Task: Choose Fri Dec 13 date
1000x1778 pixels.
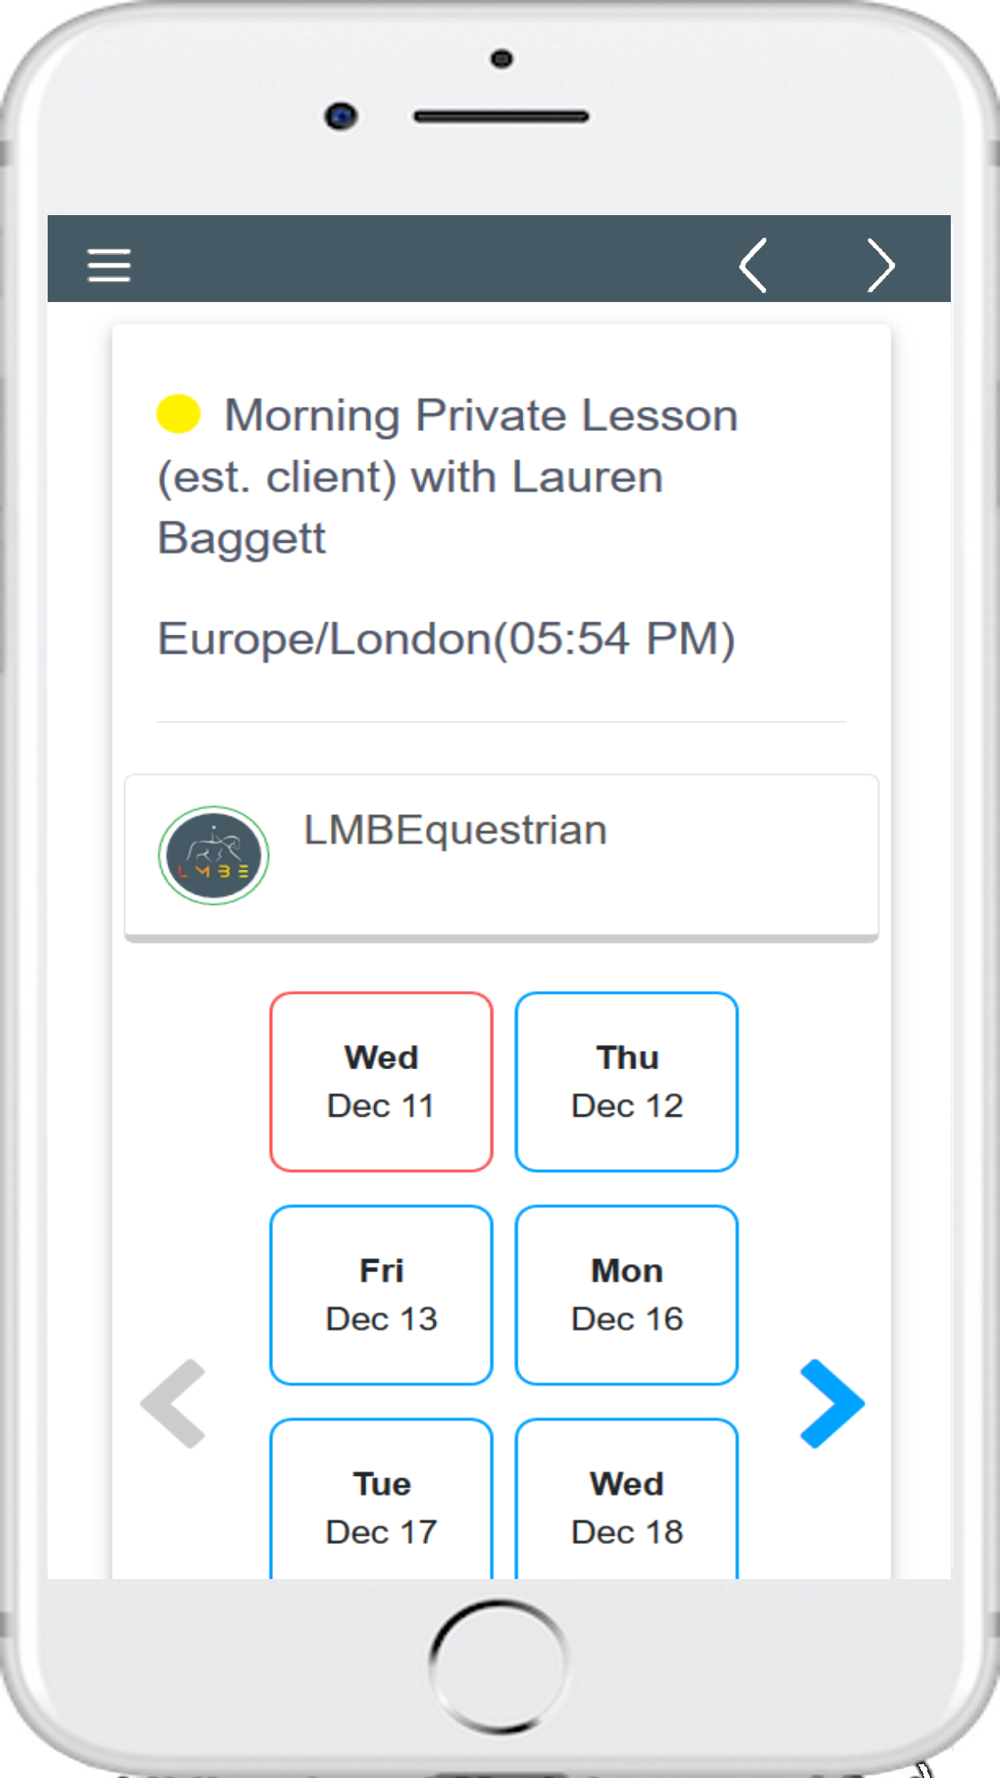Action: (381, 1295)
